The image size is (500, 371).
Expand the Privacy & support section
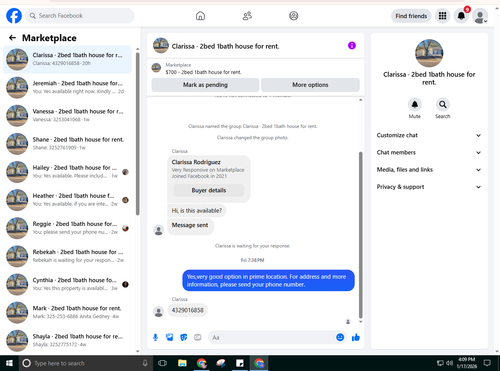click(x=429, y=187)
